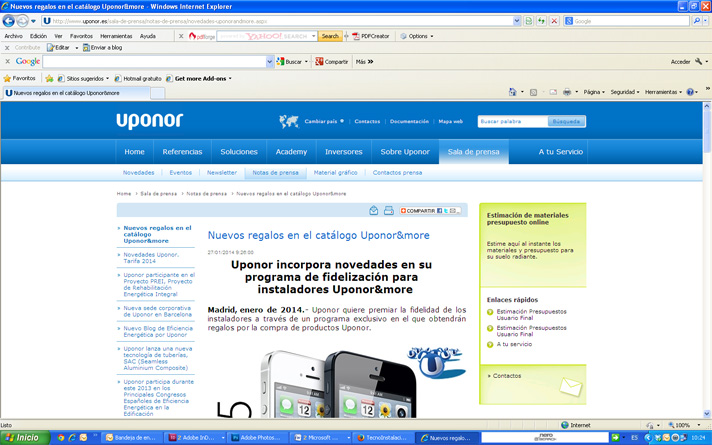
Task: Click in the Google toolbar search field
Action: point(154,61)
